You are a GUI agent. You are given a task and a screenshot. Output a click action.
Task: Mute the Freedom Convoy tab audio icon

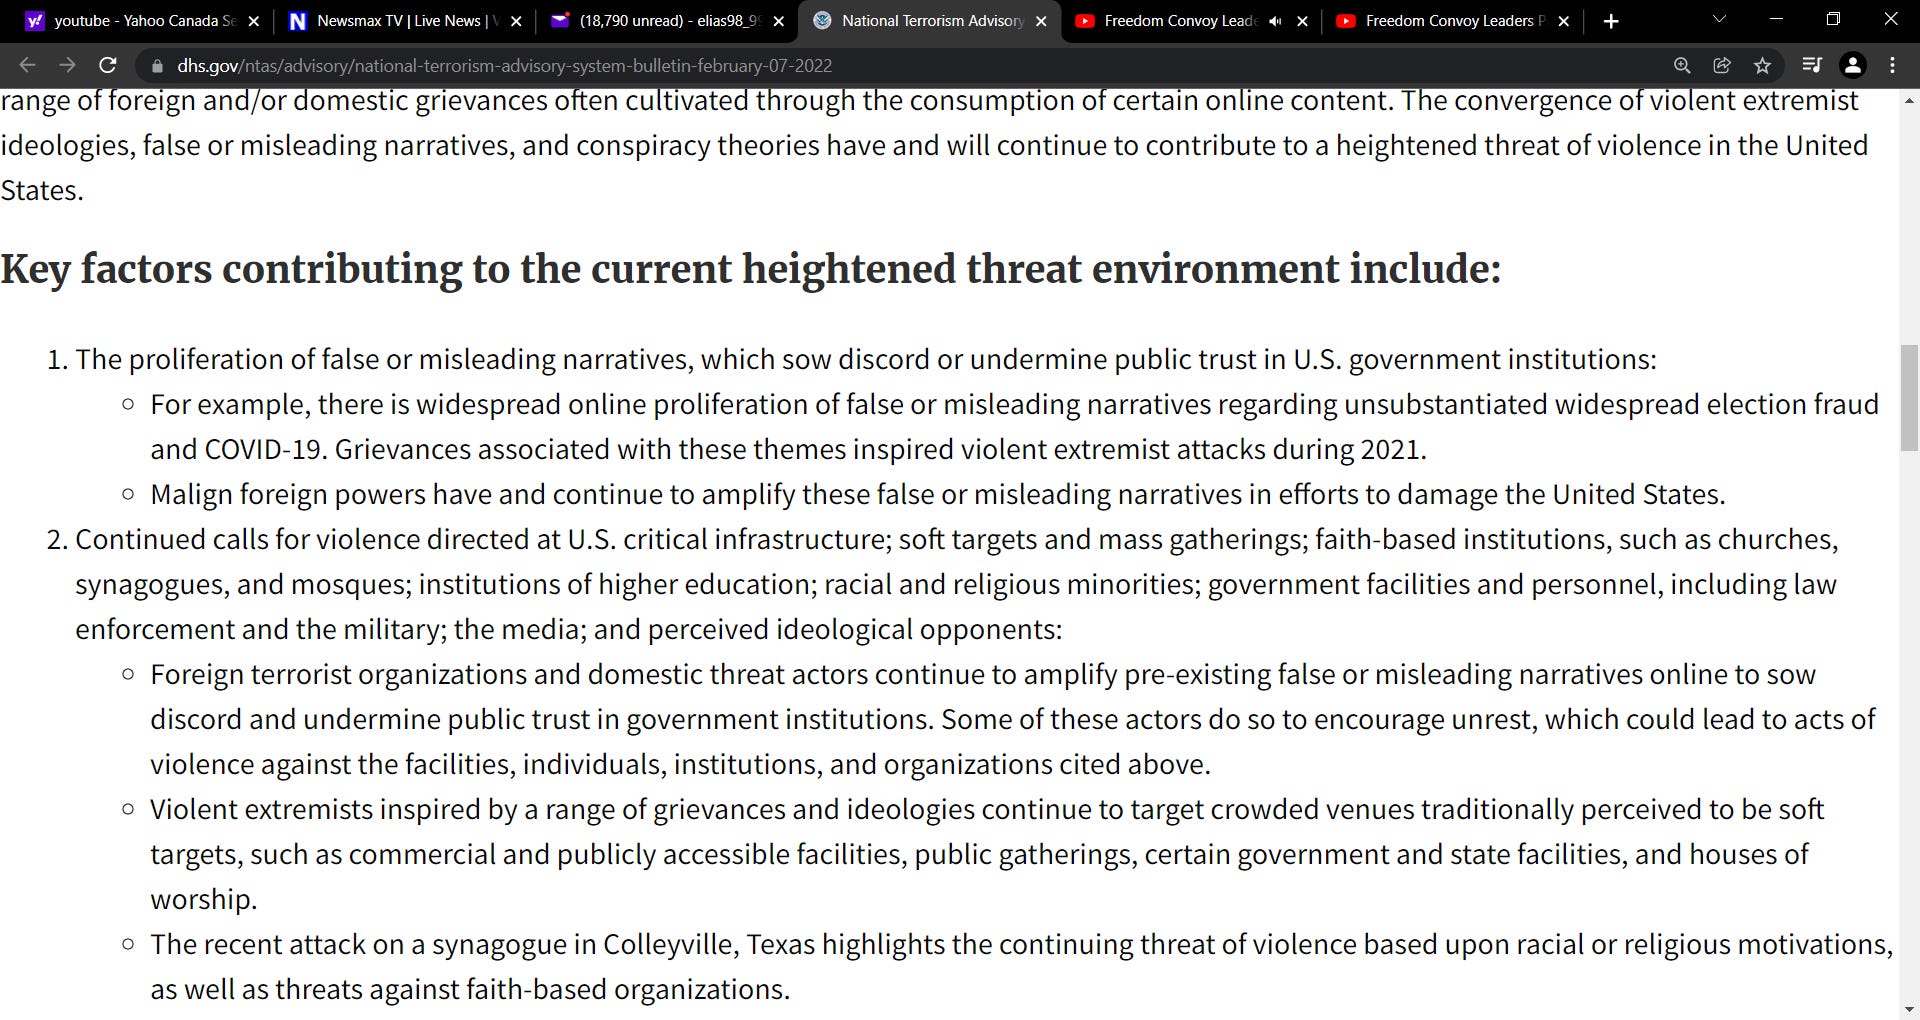click(x=1275, y=21)
